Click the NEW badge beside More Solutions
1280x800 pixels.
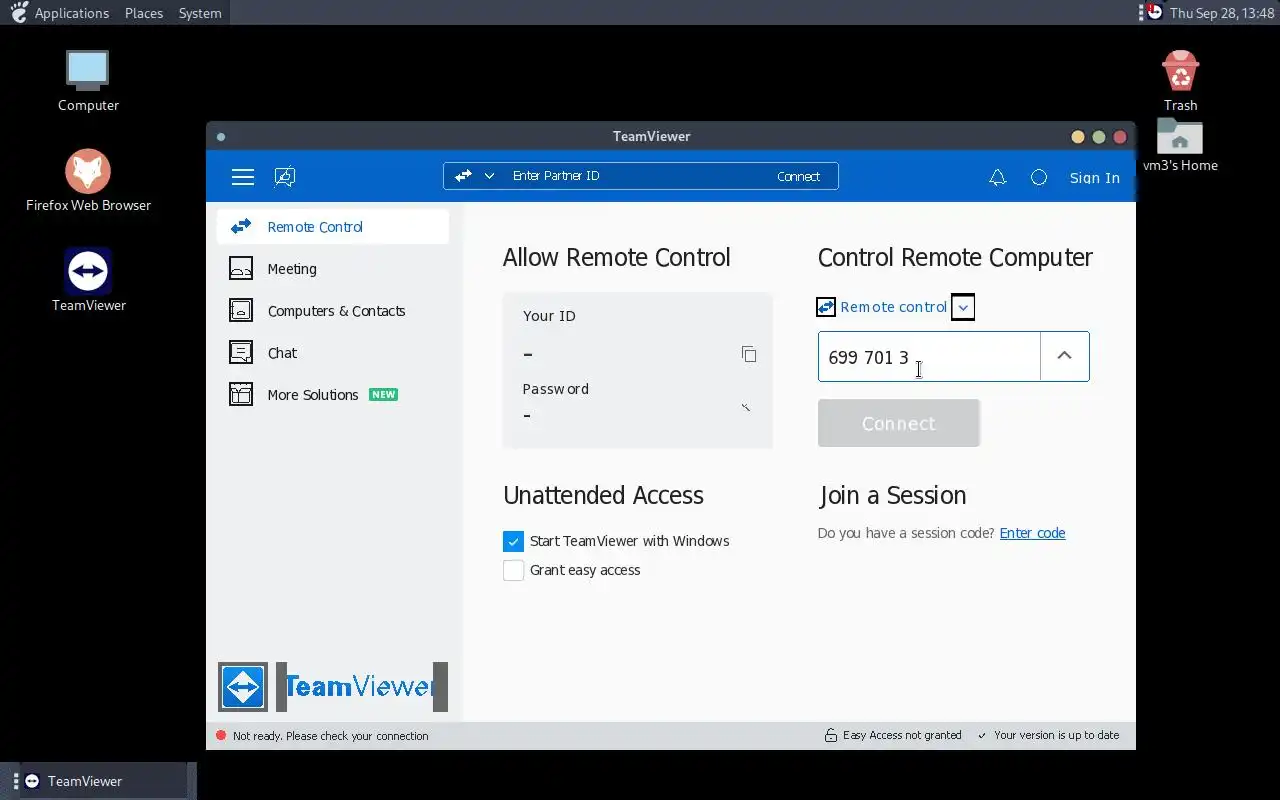click(384, 395)
